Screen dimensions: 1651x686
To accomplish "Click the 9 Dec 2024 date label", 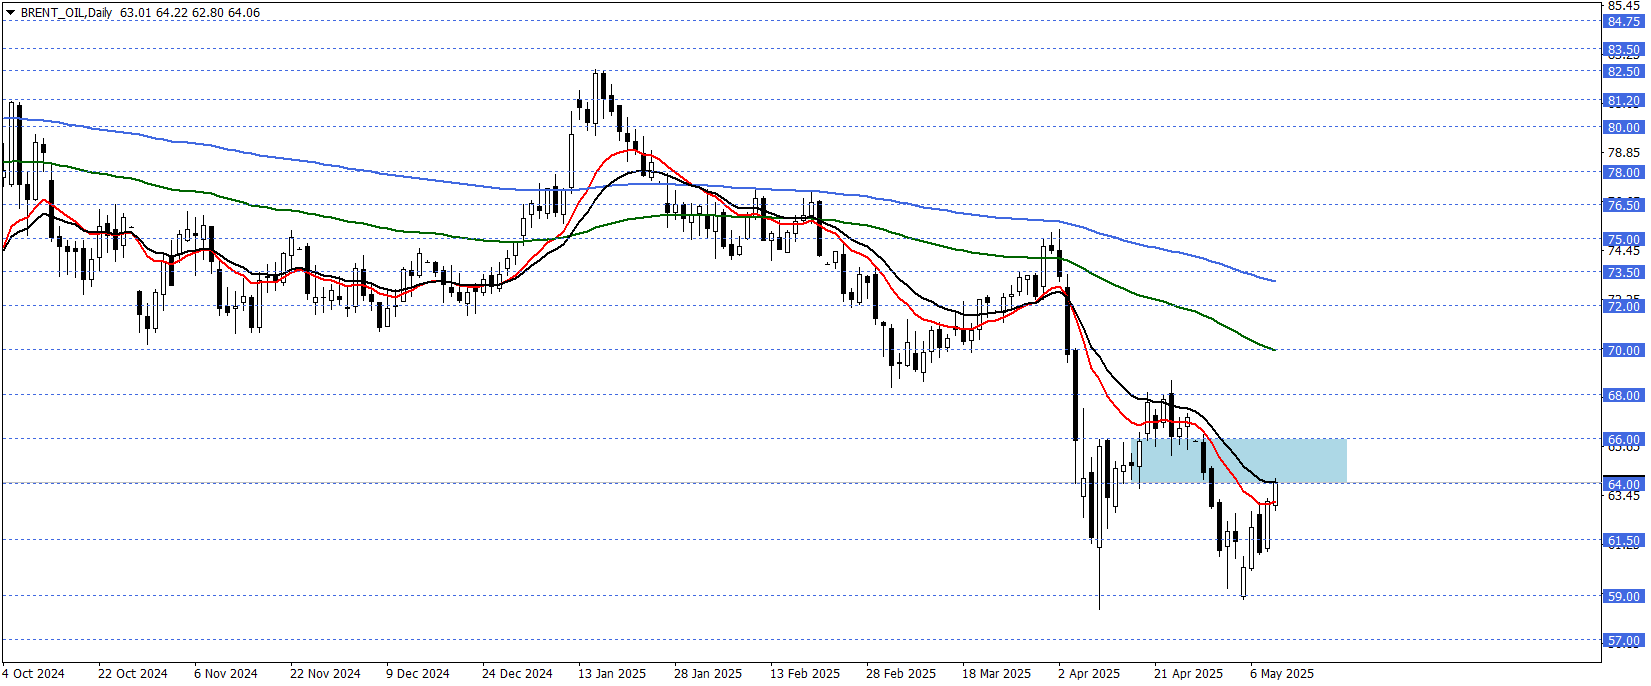I will [x=417, y=674].
